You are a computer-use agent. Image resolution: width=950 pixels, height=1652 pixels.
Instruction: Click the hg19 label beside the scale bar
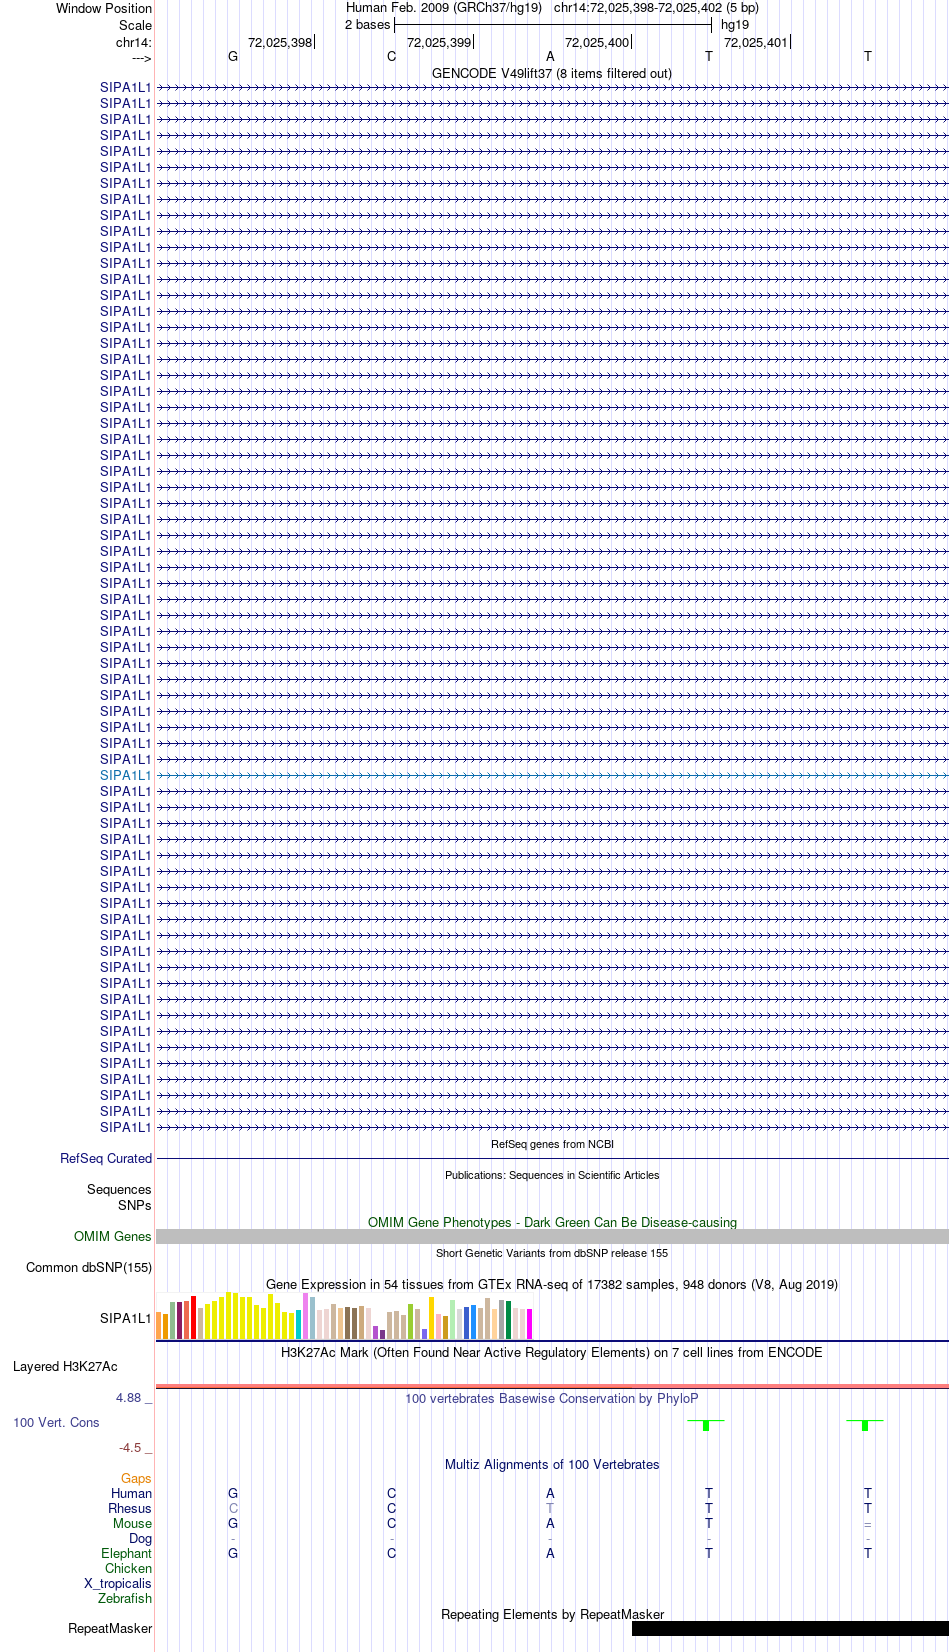pos(735,25)
